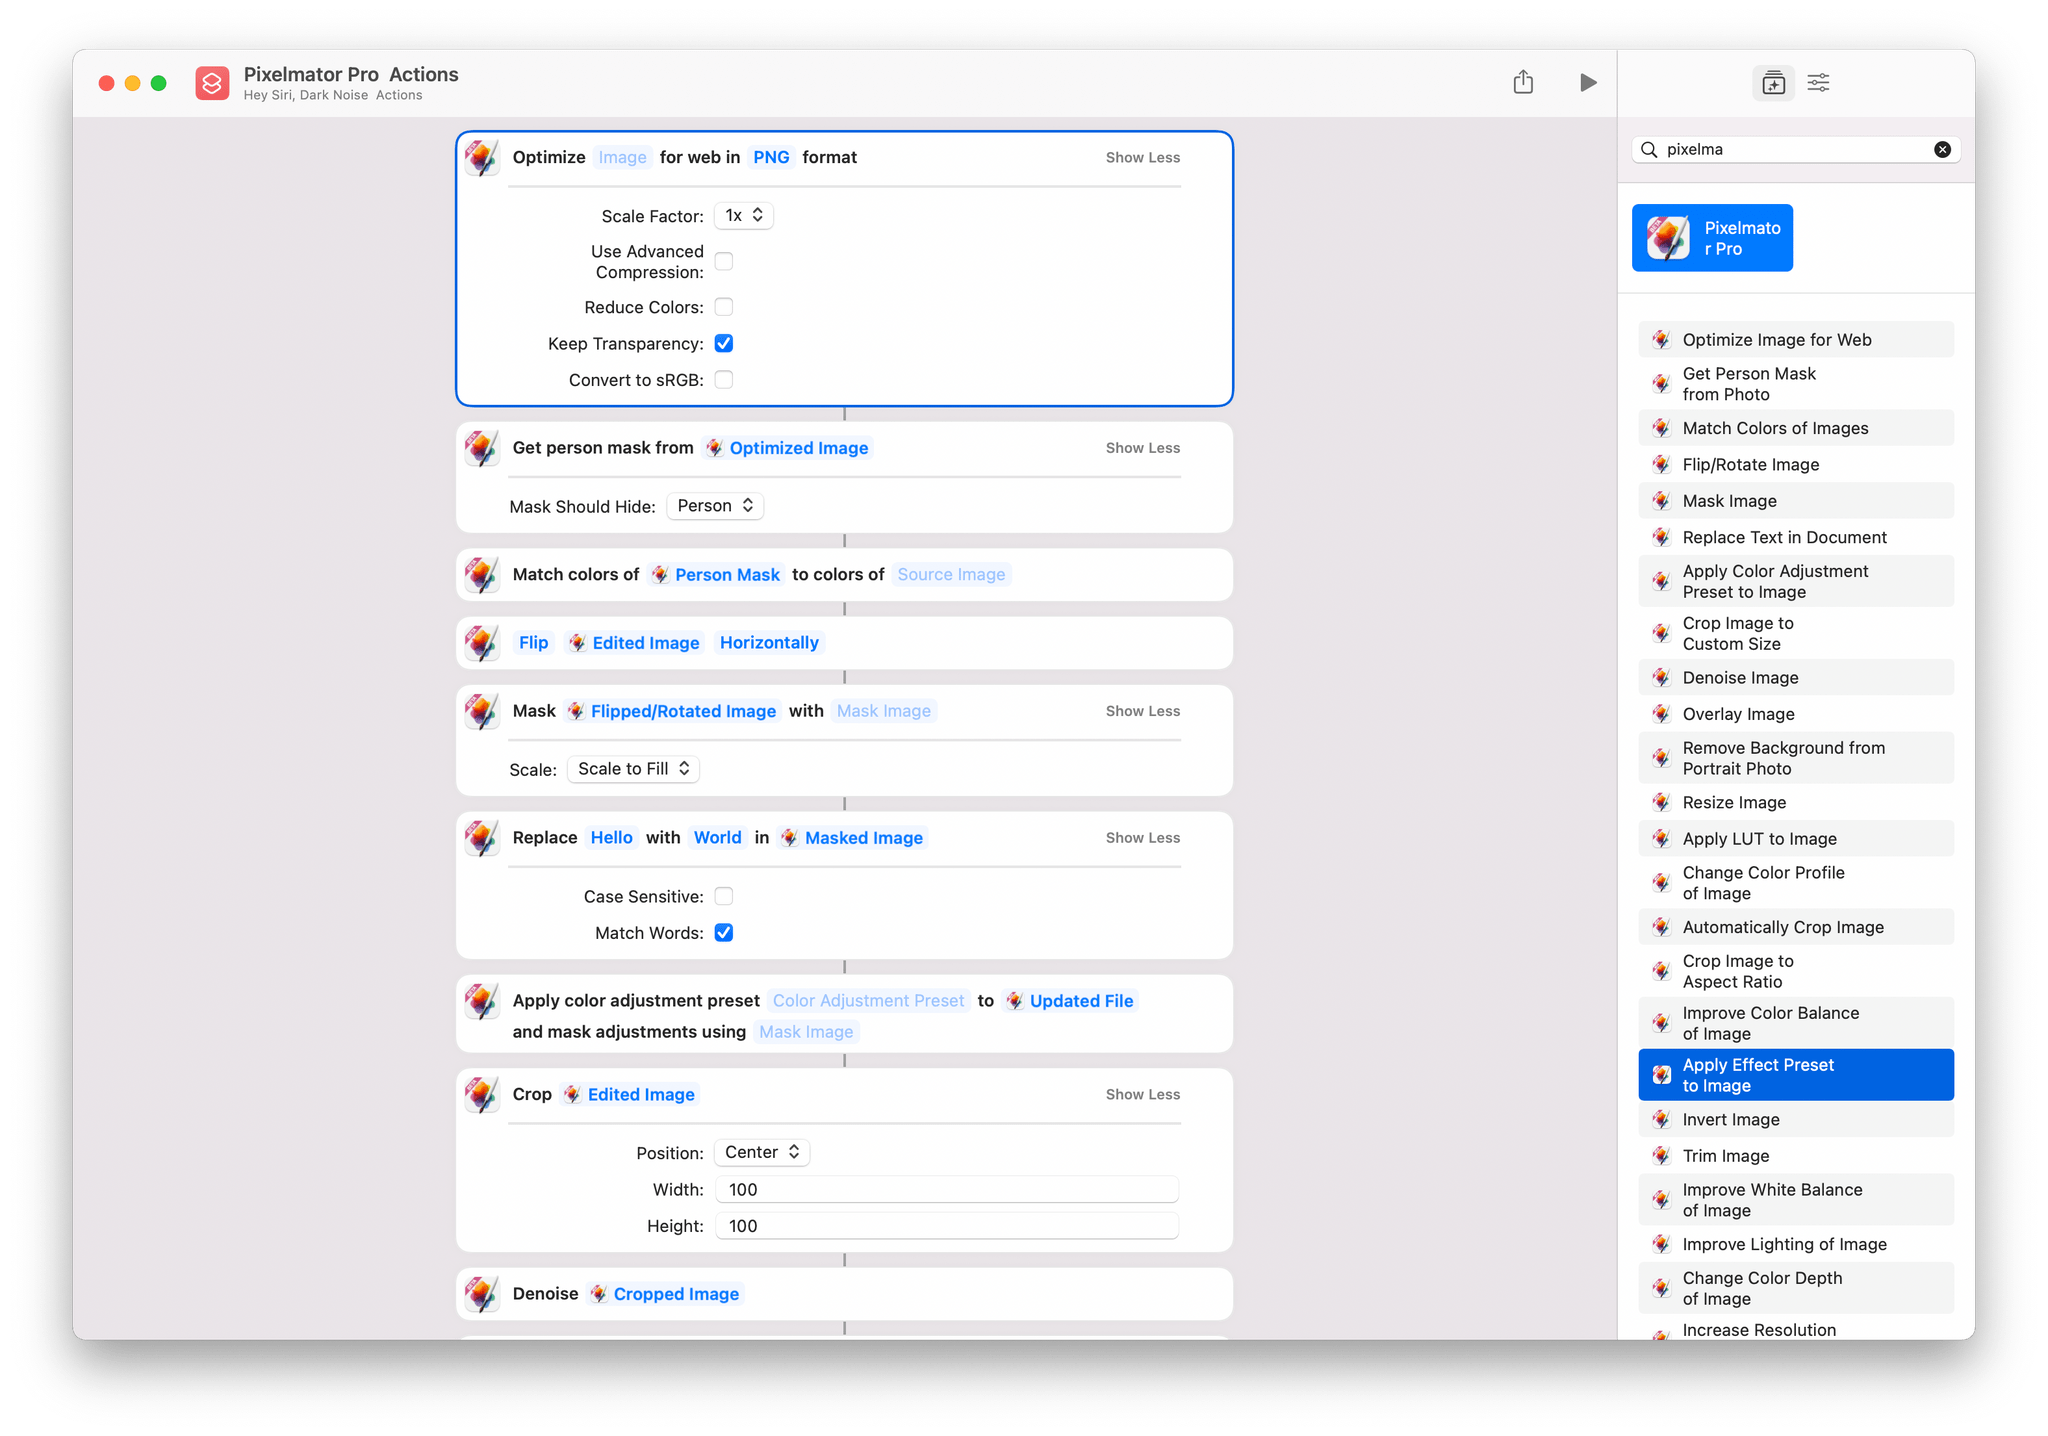This screenshot has height=1436, width=2048.
Task: Click the Pixelmator icon of Mask action
Action: 482,711
